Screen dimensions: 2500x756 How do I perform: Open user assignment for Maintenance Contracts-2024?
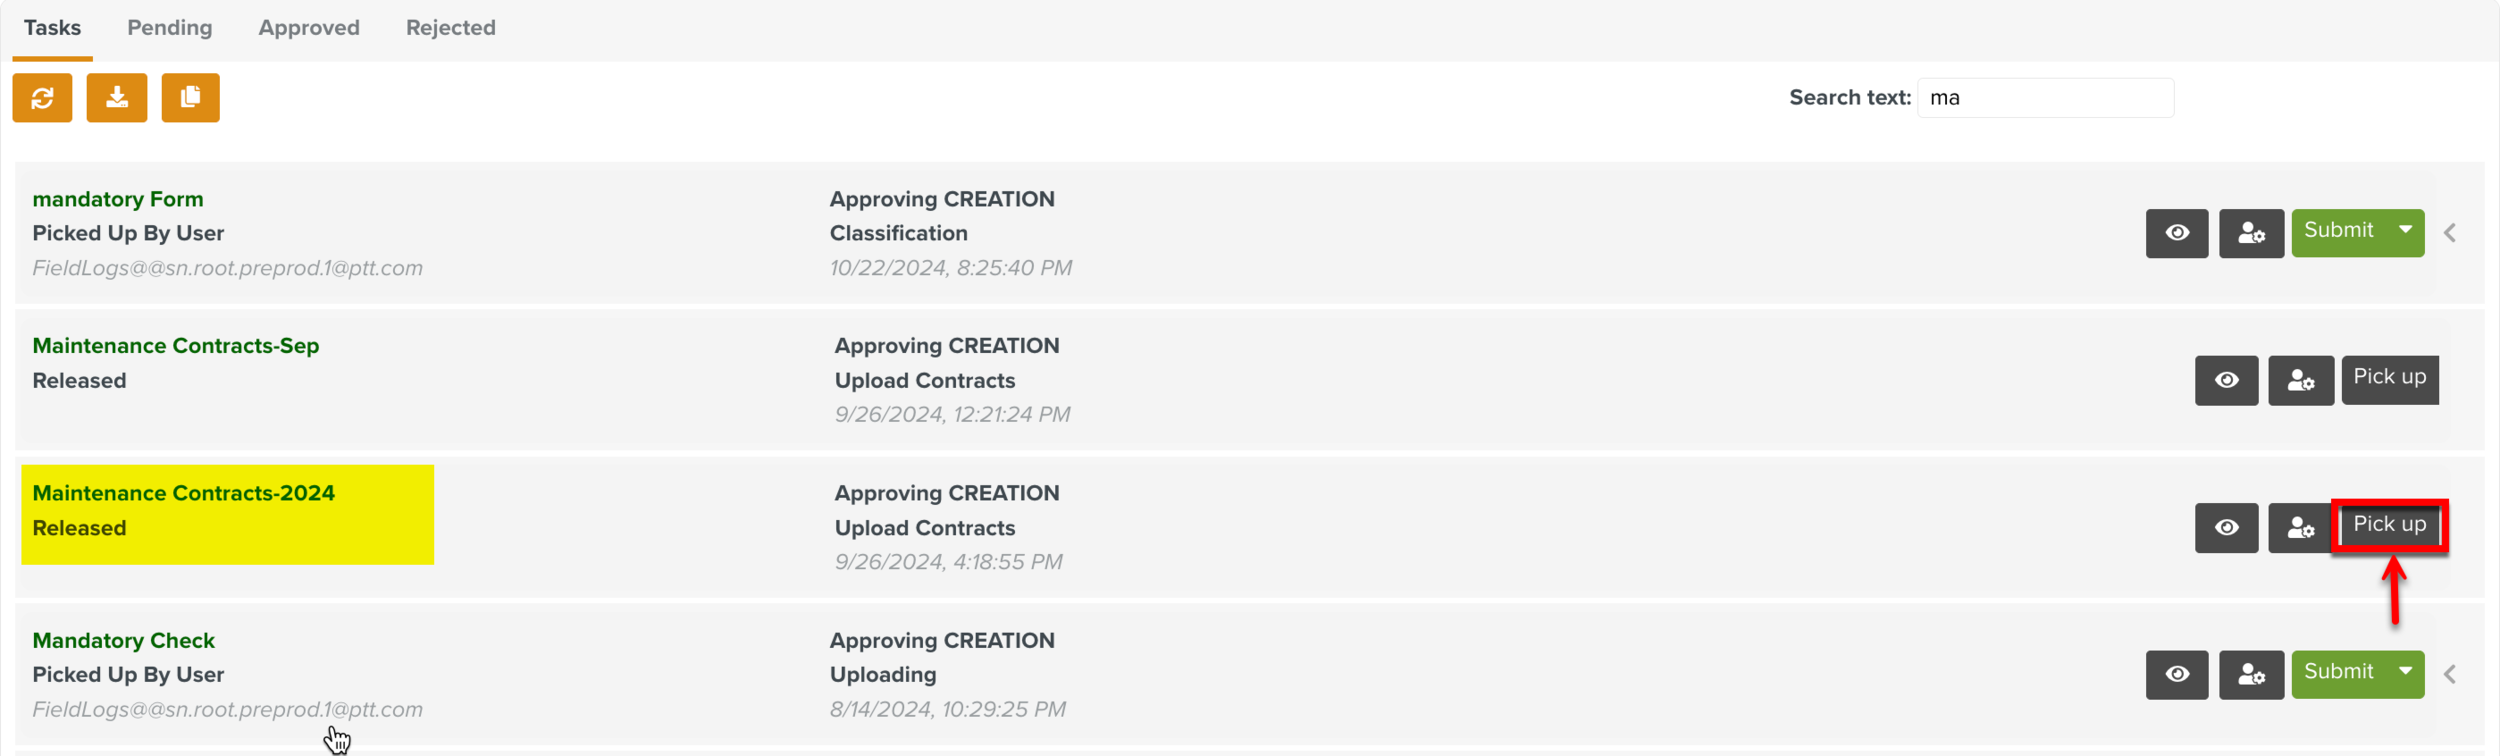tap(2299, 527)
